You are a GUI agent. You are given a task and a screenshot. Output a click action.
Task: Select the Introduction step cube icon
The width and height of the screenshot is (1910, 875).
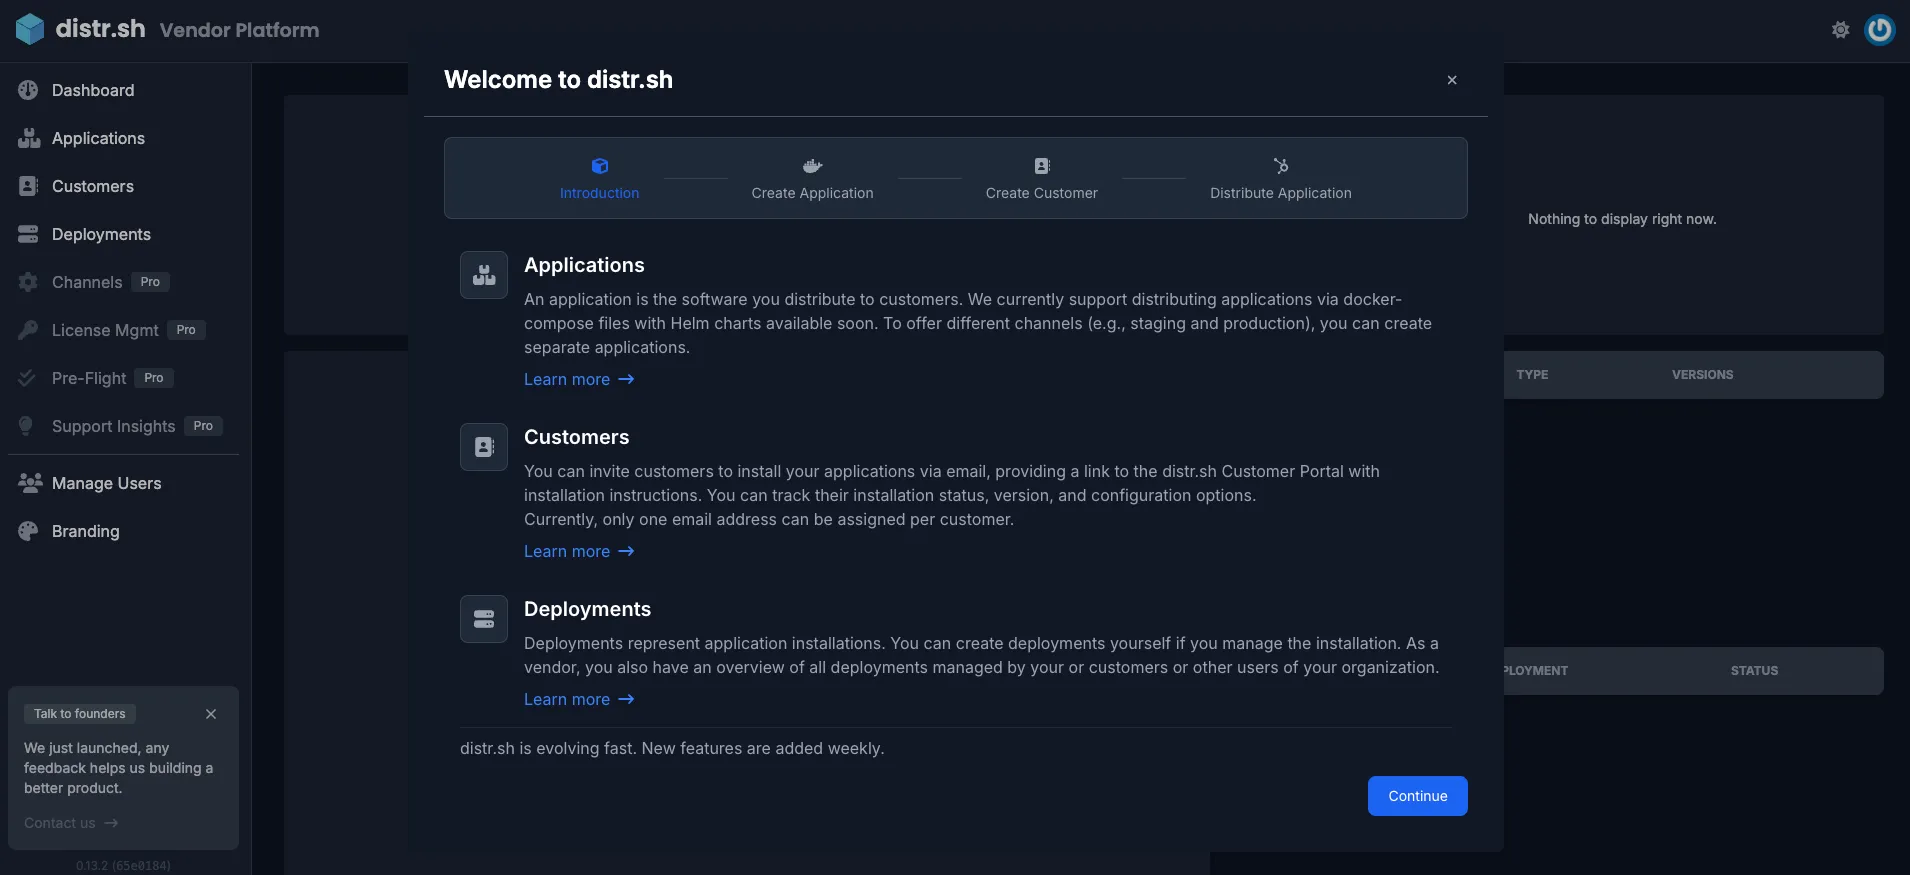[600, 166]
